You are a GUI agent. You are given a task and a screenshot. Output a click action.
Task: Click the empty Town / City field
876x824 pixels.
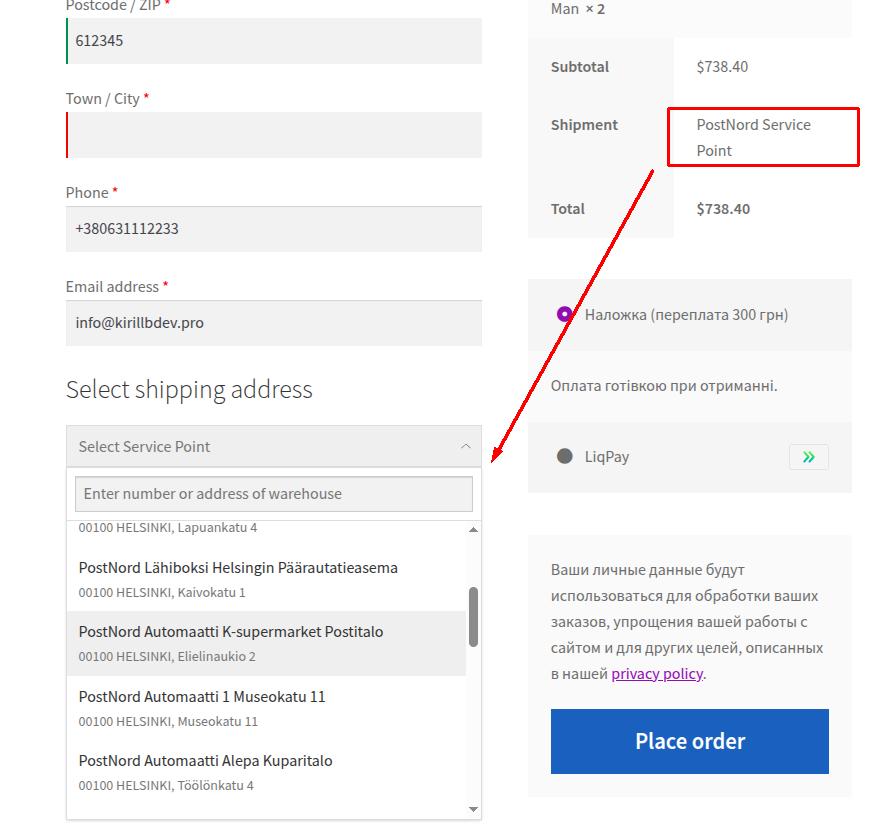[x=274, y=135]
